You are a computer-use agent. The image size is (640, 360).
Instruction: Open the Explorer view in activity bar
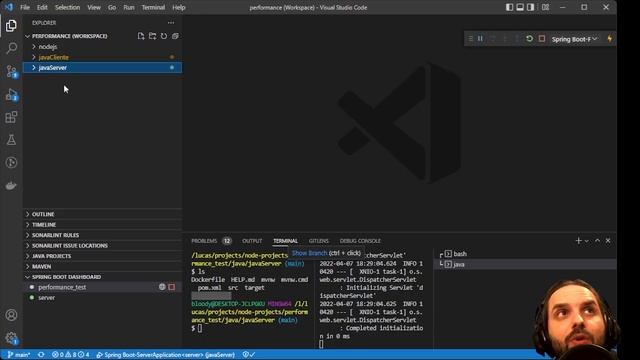pyautogui.click(x=11, y=26)
